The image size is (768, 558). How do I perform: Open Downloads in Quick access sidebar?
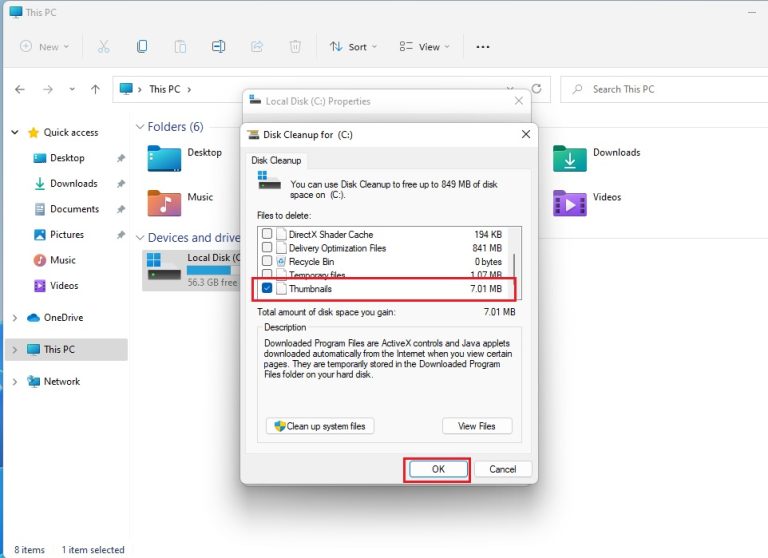(x=73, y=183)
